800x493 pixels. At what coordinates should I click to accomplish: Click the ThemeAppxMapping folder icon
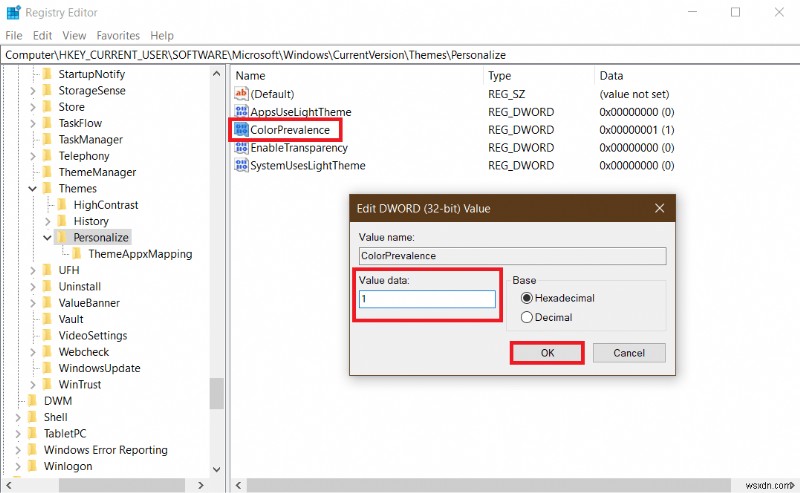click(77, 254)
